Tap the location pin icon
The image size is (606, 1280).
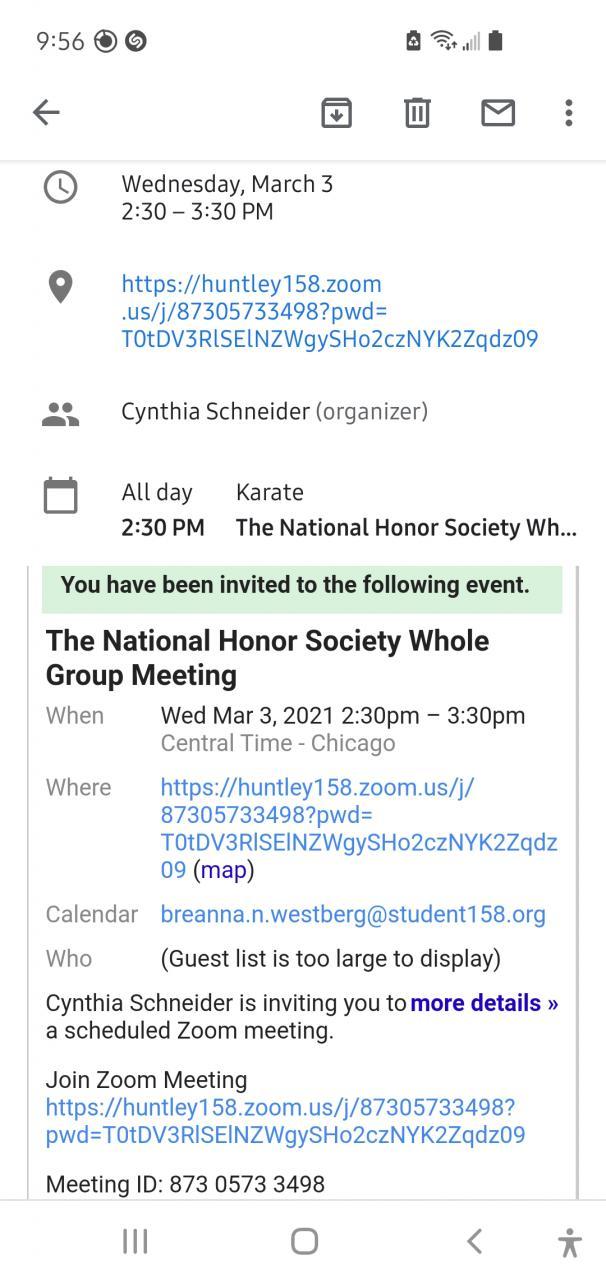(61, 287)
